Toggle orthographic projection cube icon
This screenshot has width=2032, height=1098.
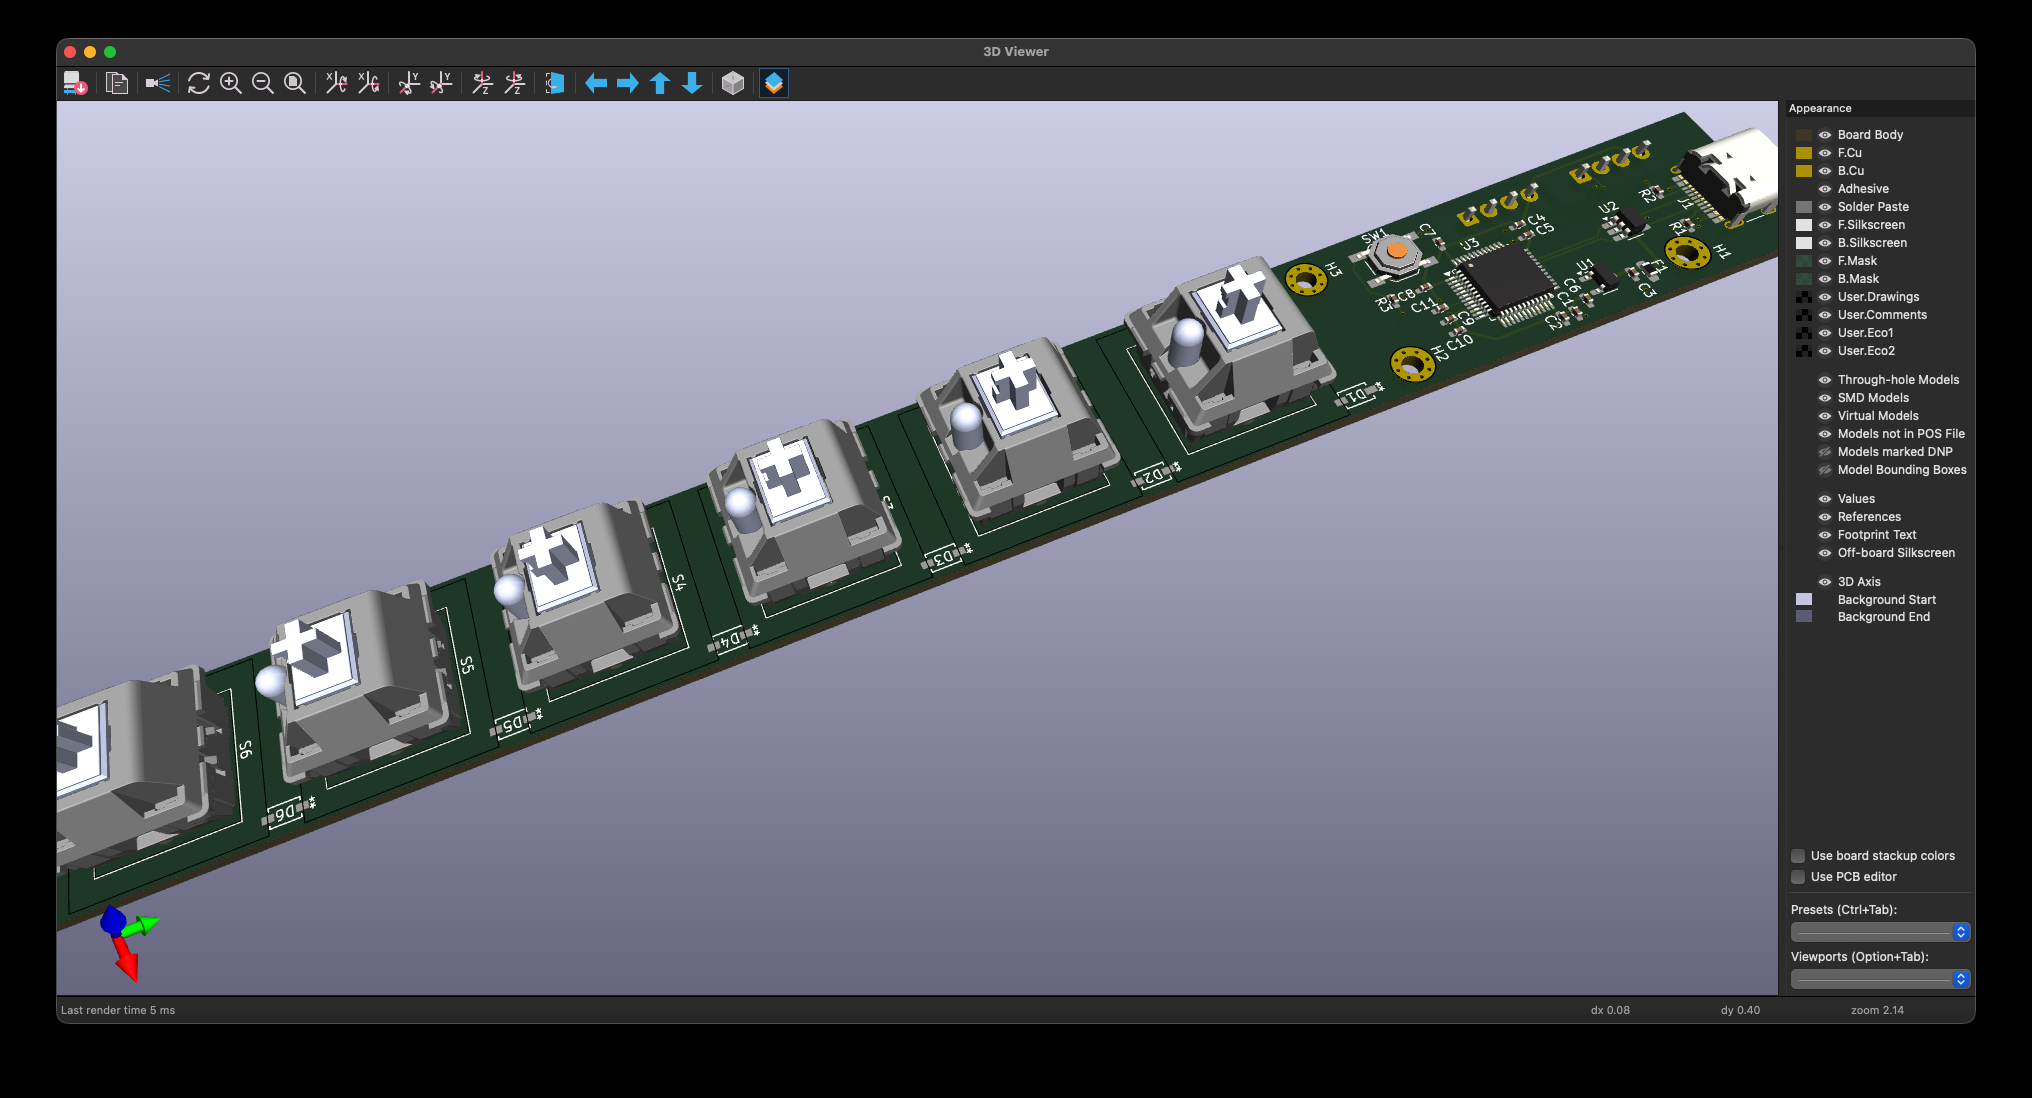tap(733, 83)
